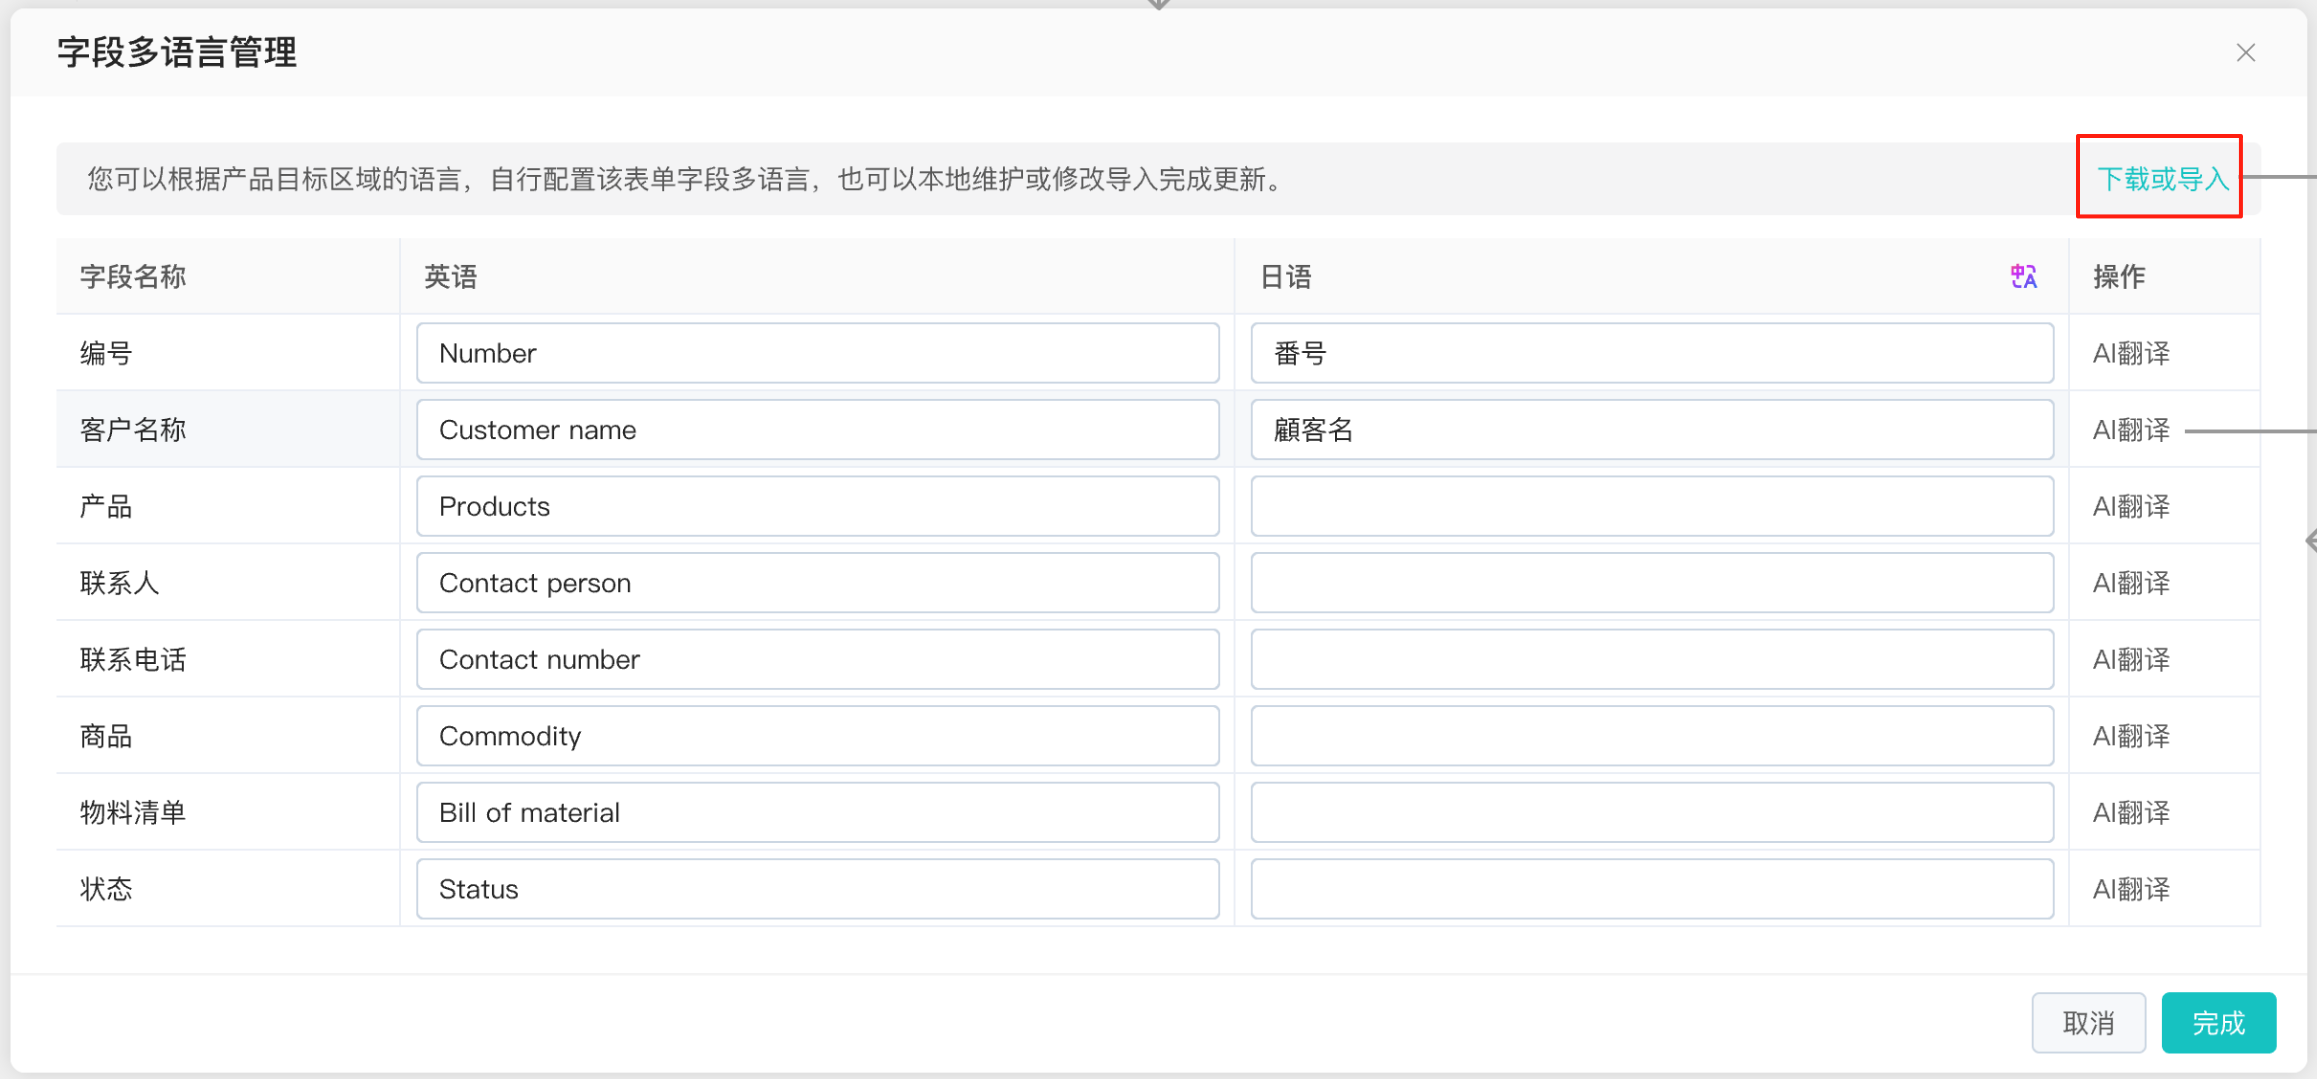Trigger AI翻译 for the 联系电话 row

point(2131,660)
